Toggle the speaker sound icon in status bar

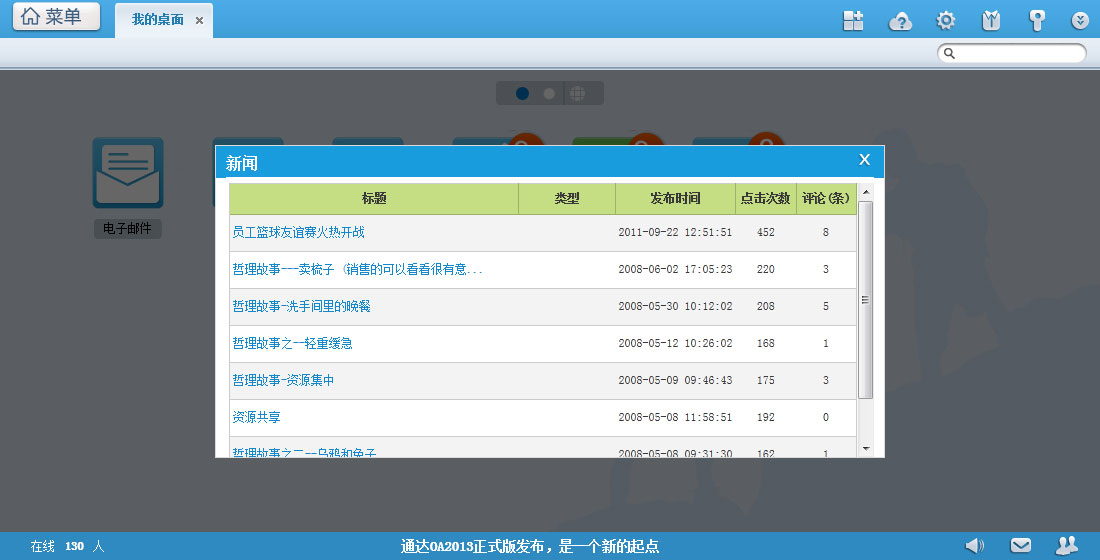(x=974, y=545)
